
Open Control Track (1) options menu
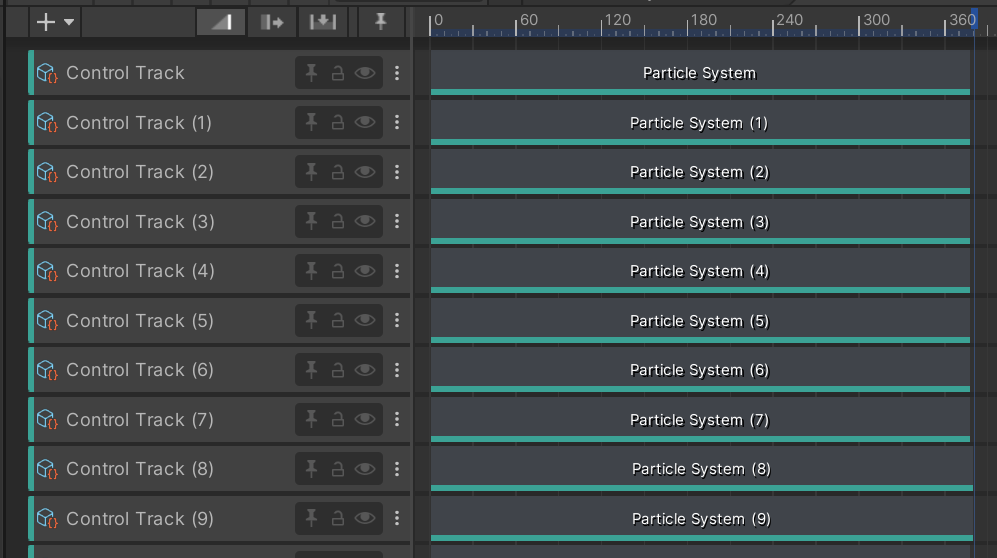coord(397,122)
